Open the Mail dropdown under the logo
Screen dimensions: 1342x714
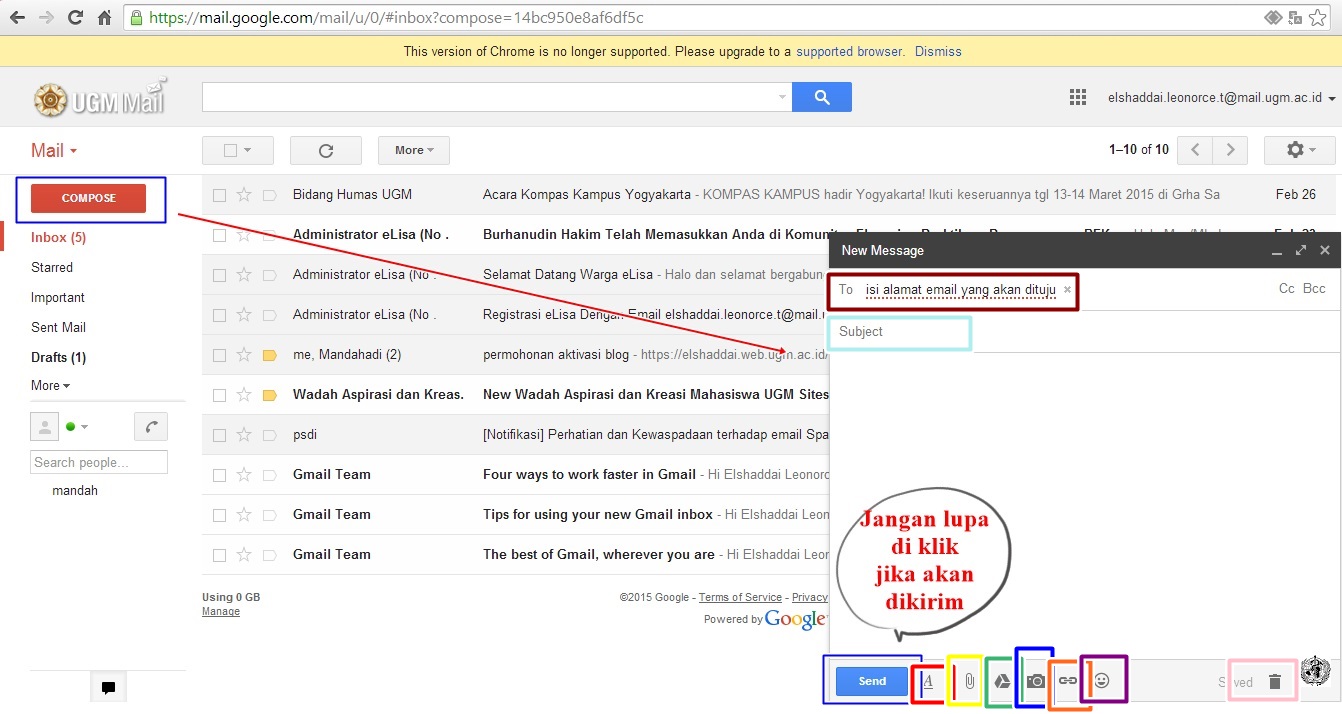pos(54,151)
